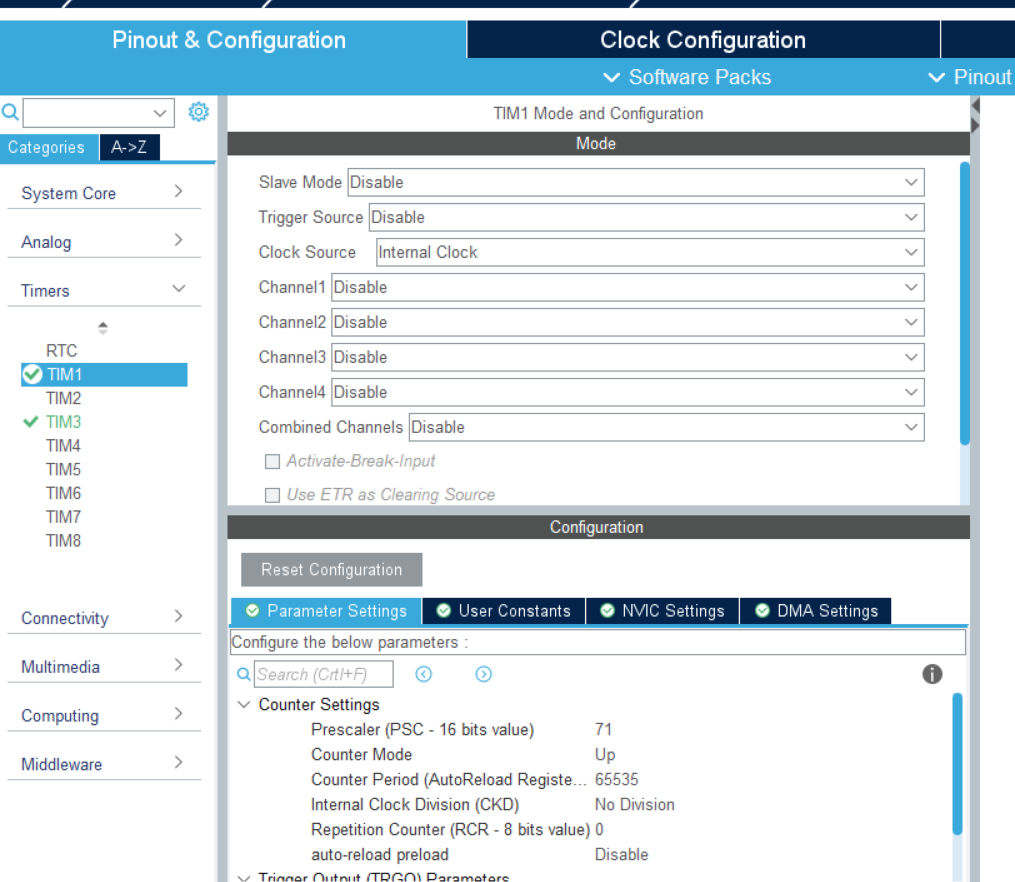This screenshot has height=882, width=1015.
Task: Select the Categories tab
Action: [x=47, y=148]
